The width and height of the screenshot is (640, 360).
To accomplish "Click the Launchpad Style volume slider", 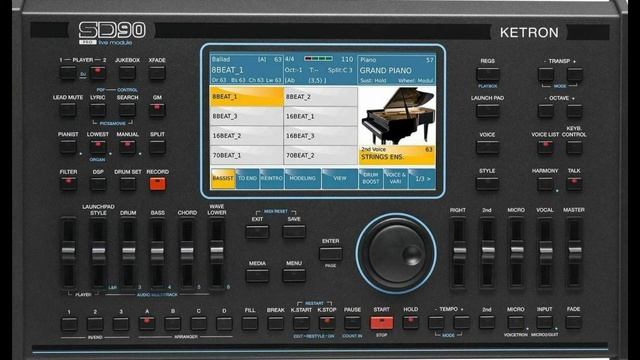I will pyautogui.click(x=98, y=251).
